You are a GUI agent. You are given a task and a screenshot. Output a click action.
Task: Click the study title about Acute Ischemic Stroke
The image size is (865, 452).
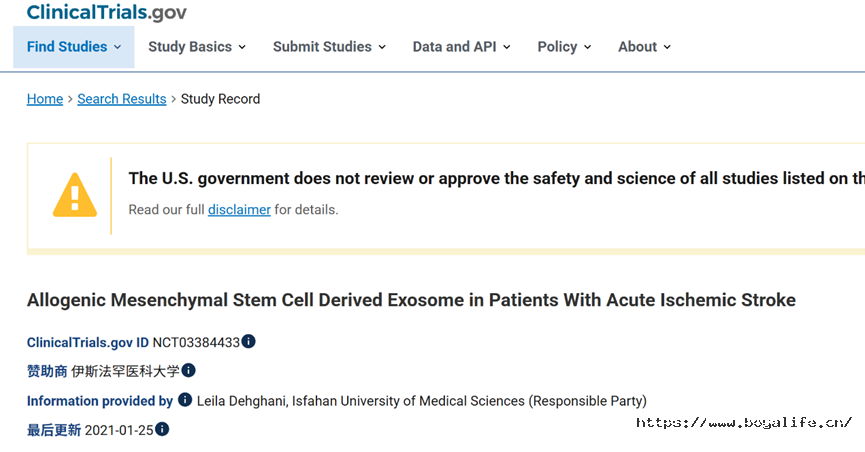(x=411, y=300)
